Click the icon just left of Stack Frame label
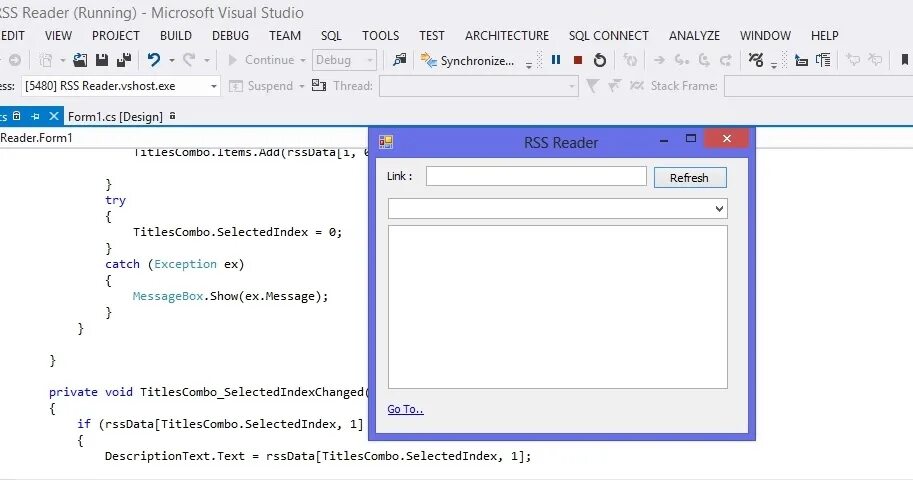The width and height of the screenshot is (913, 480). click(636, 86)
